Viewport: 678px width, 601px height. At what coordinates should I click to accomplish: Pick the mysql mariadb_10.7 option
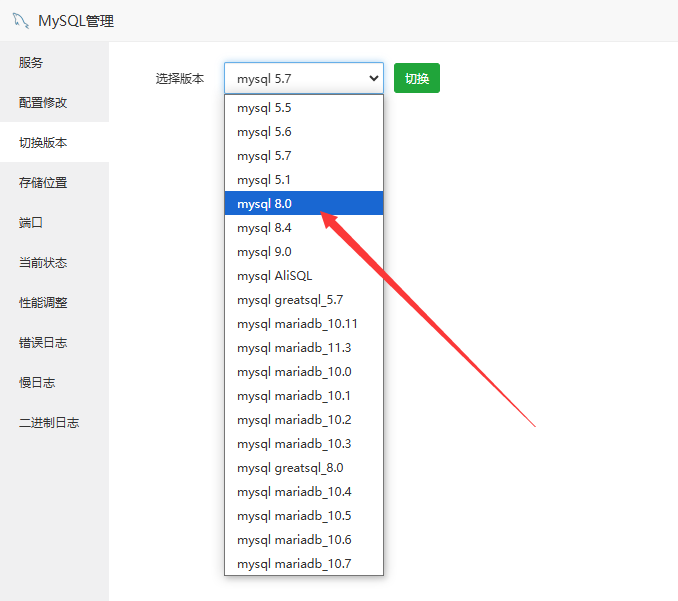click(x=304, y=563)
